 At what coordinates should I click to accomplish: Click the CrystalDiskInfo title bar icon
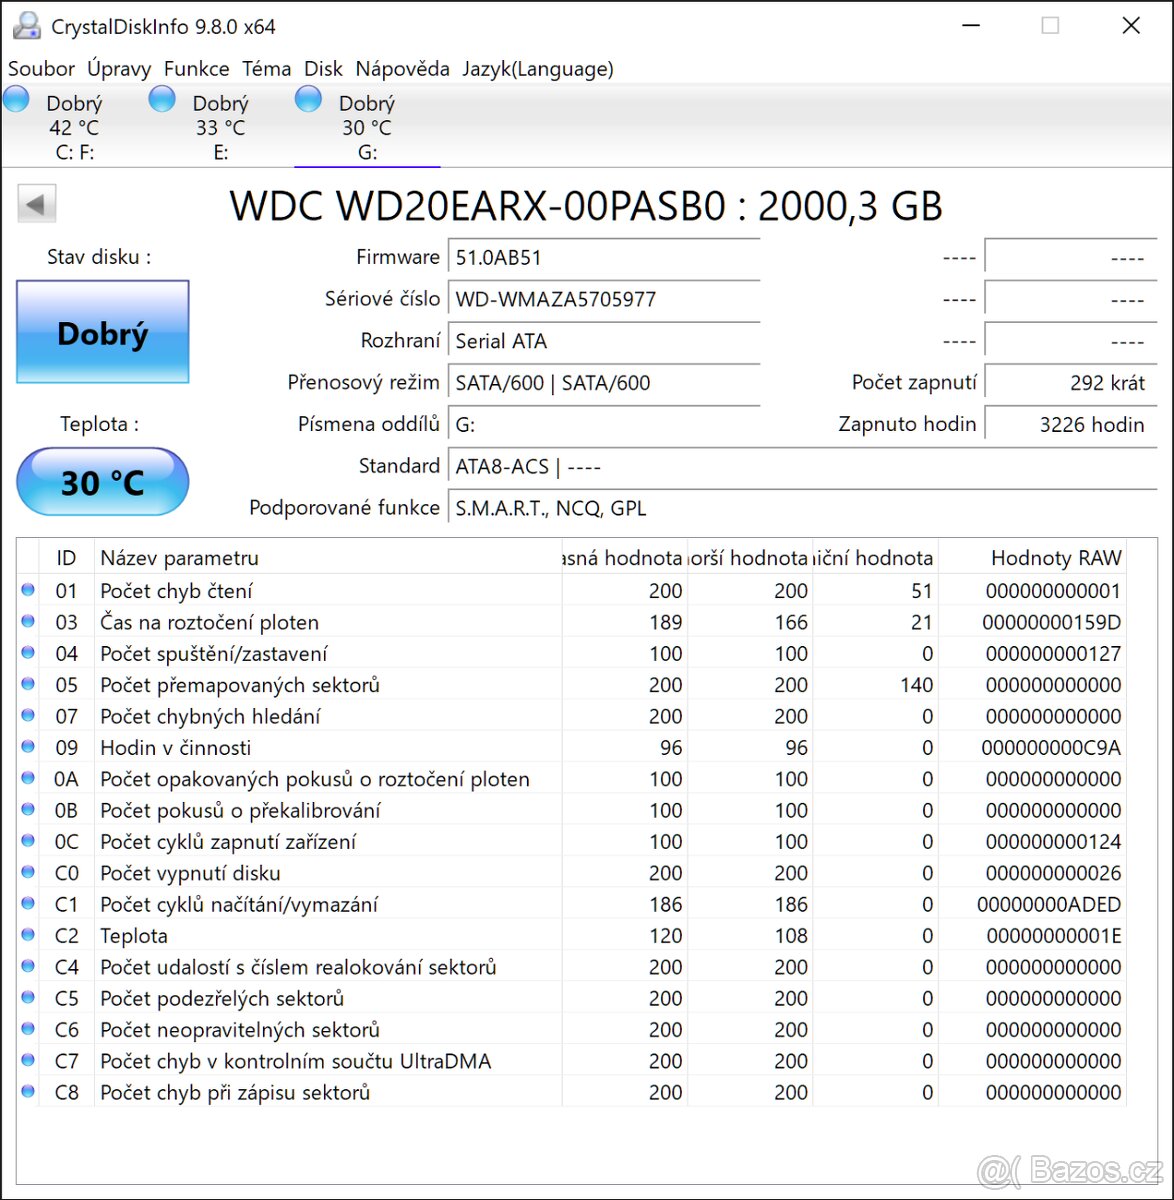[25, 25]
